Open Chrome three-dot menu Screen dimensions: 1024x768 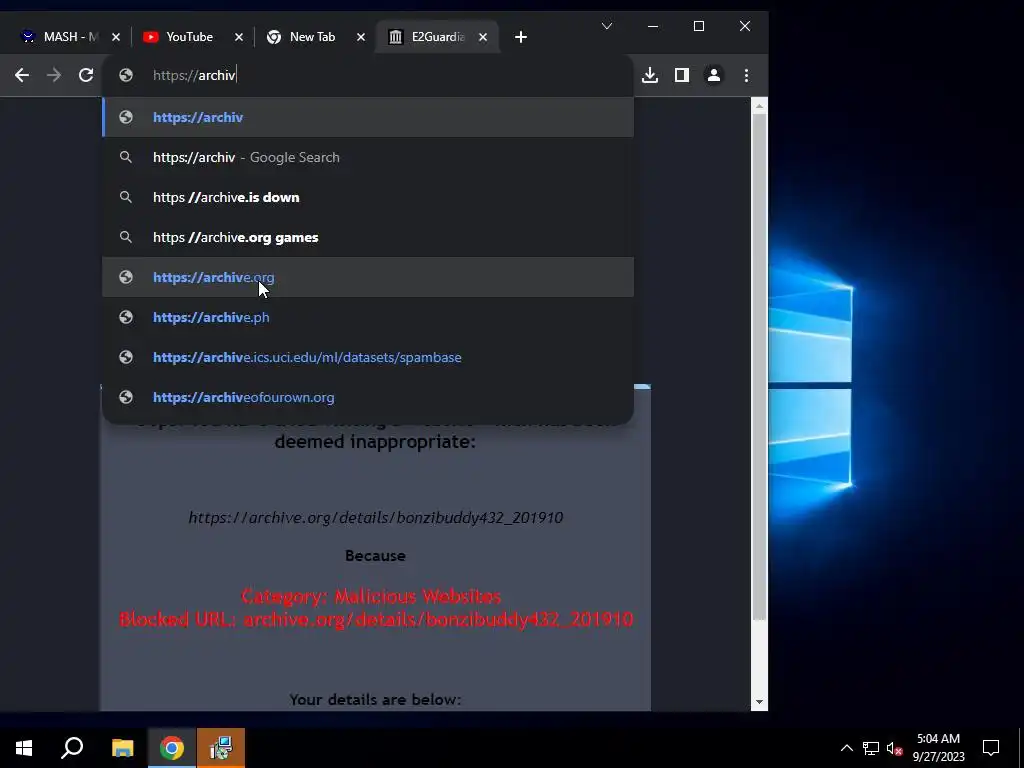pyautogui.click(x=746, y=75)
